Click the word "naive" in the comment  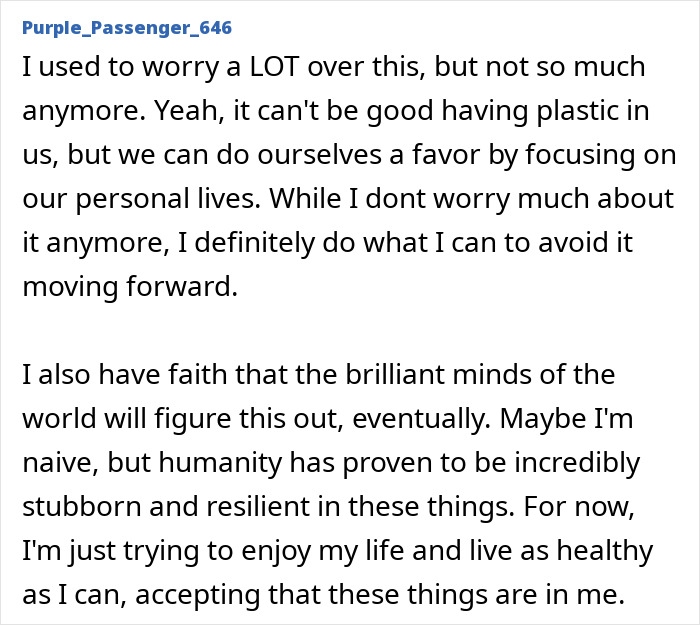pos(51,463)
